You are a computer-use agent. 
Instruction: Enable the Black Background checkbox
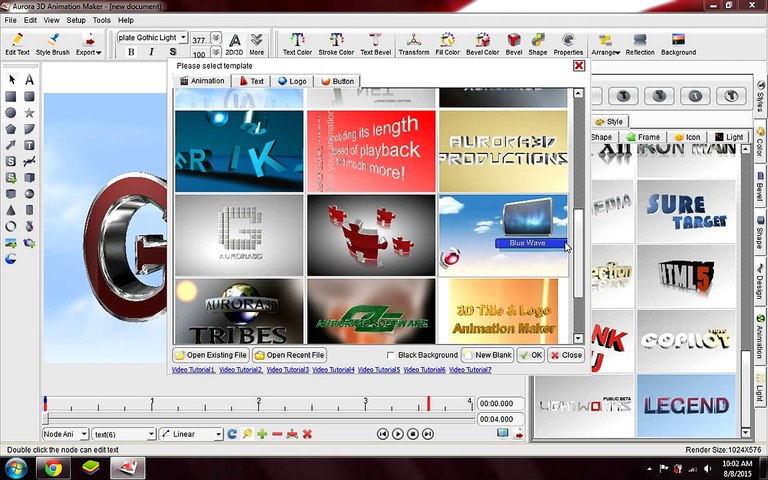[390, 355]
